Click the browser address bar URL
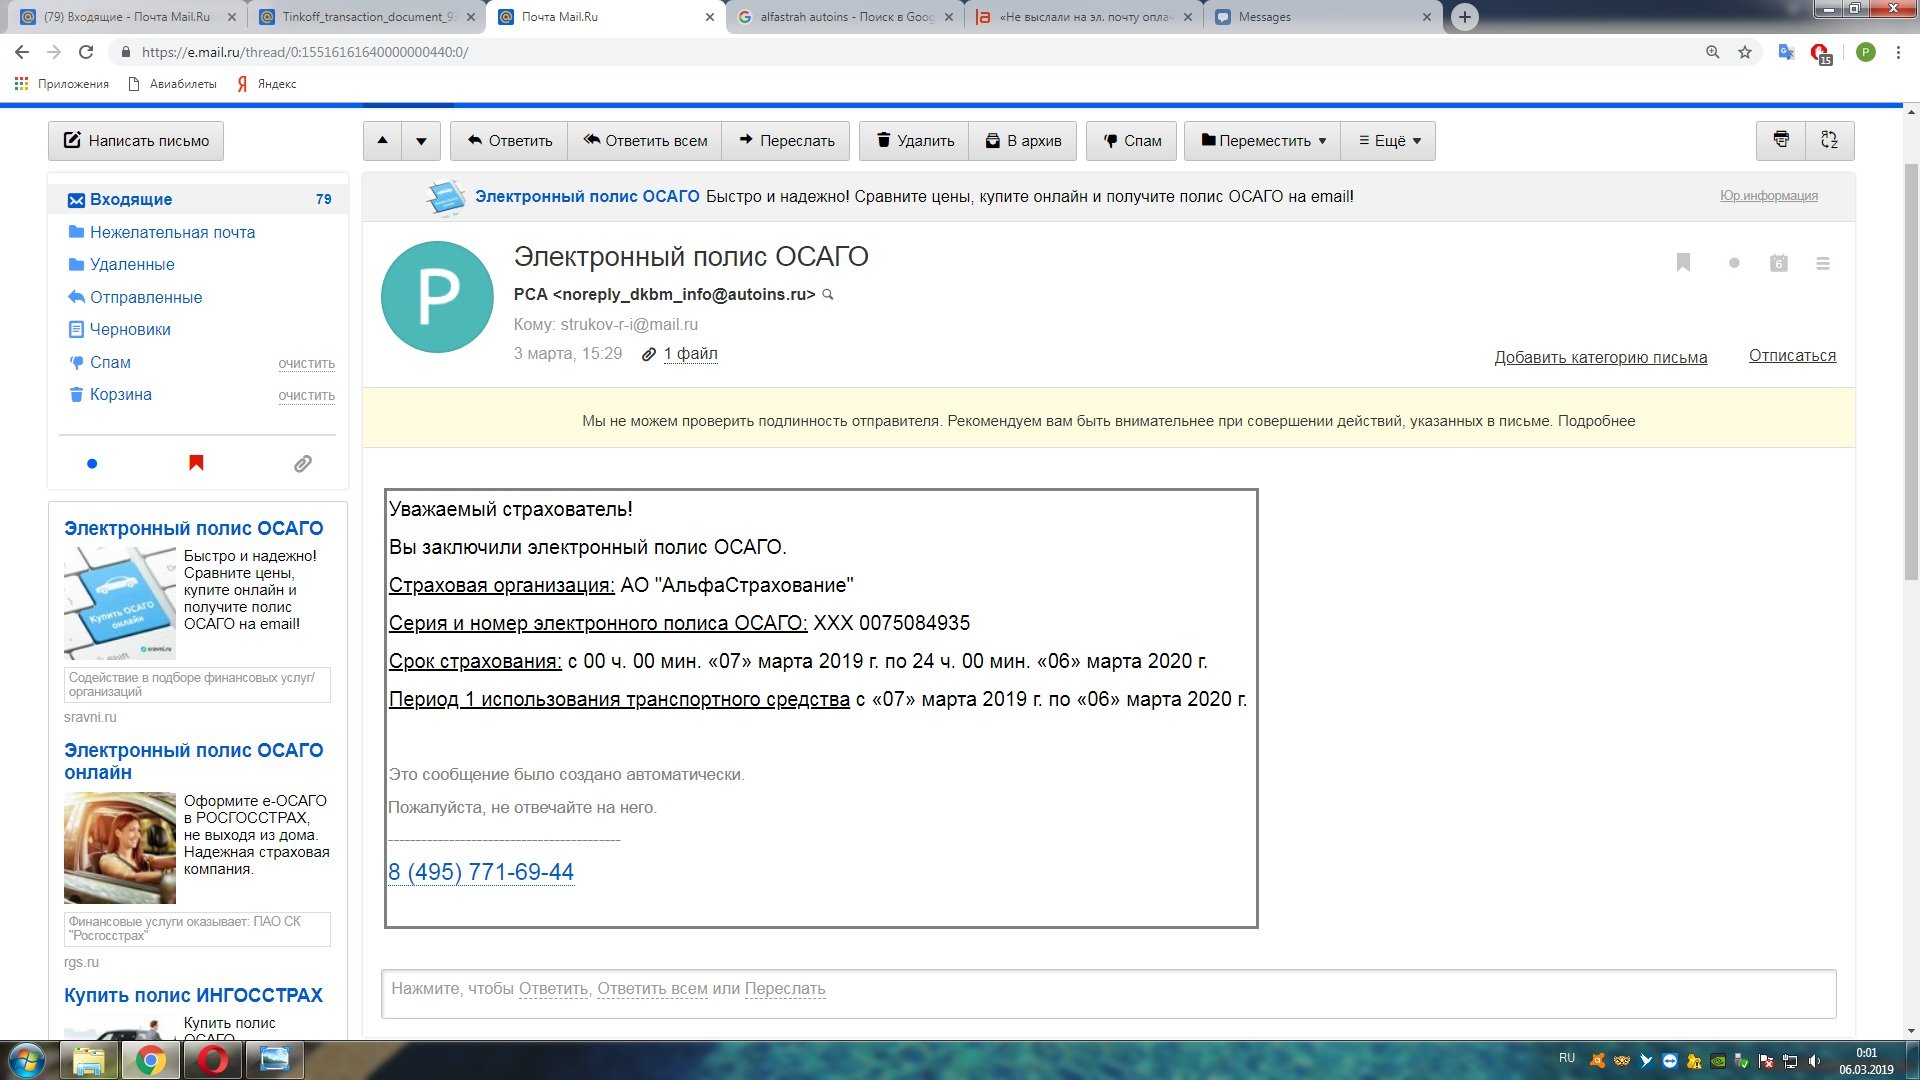The image size is (1920, 1080). point(305,52)
